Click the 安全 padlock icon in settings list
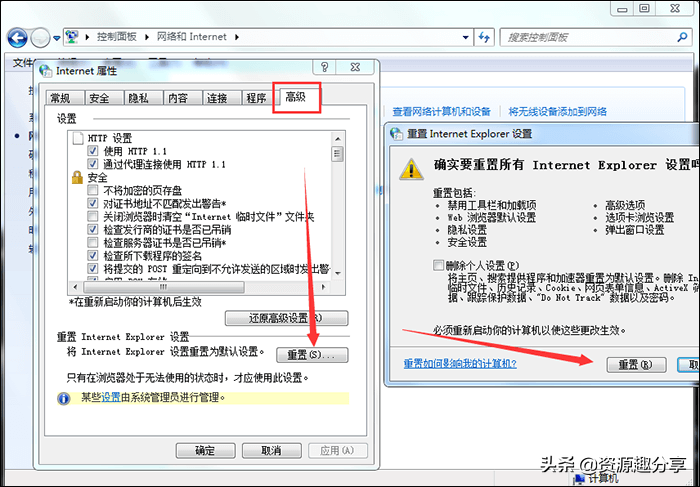This screenshot has height=487, width=700. (78, 177)
